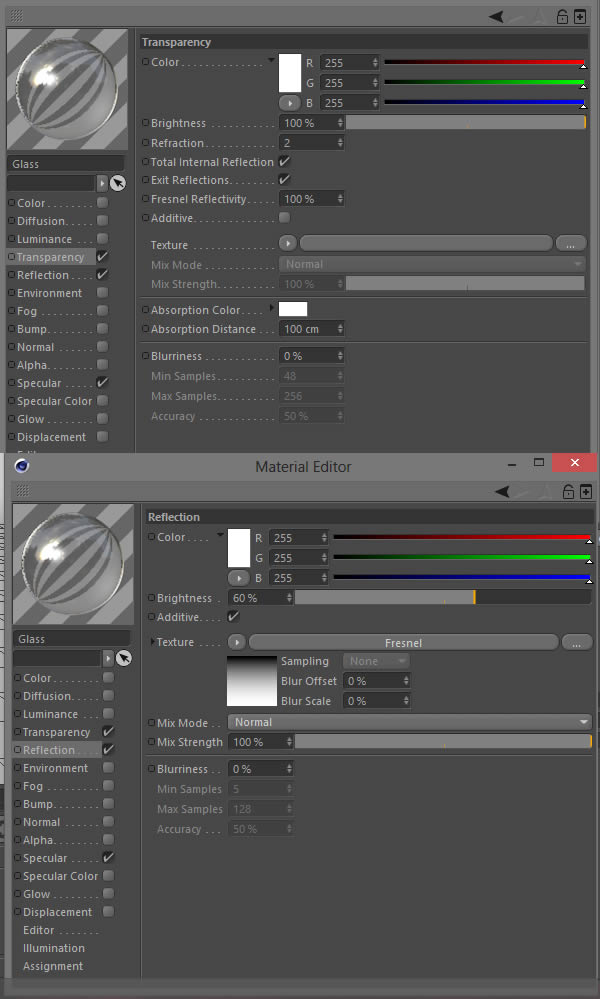Click Cinema 4D logo in Material Editor title bar
600x999 pixels.
point(22,466)
